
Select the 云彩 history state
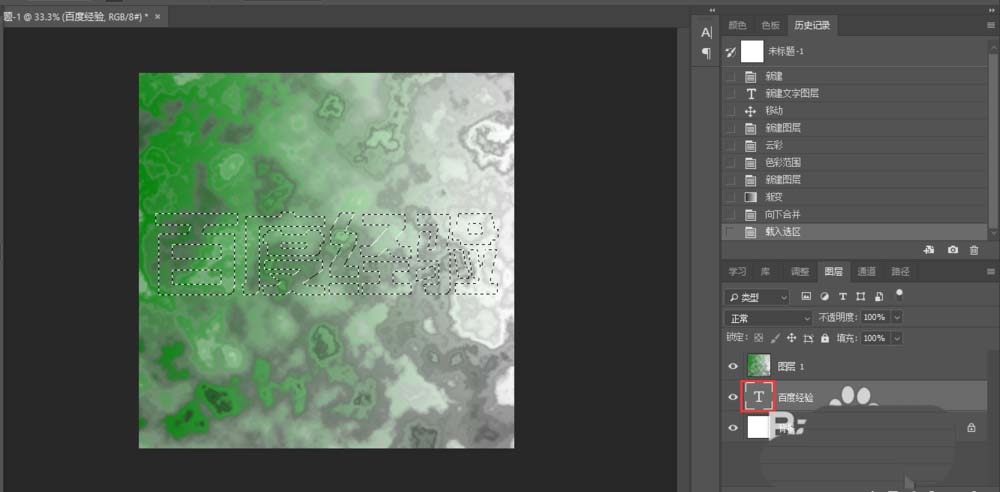(x=854, y=145)
